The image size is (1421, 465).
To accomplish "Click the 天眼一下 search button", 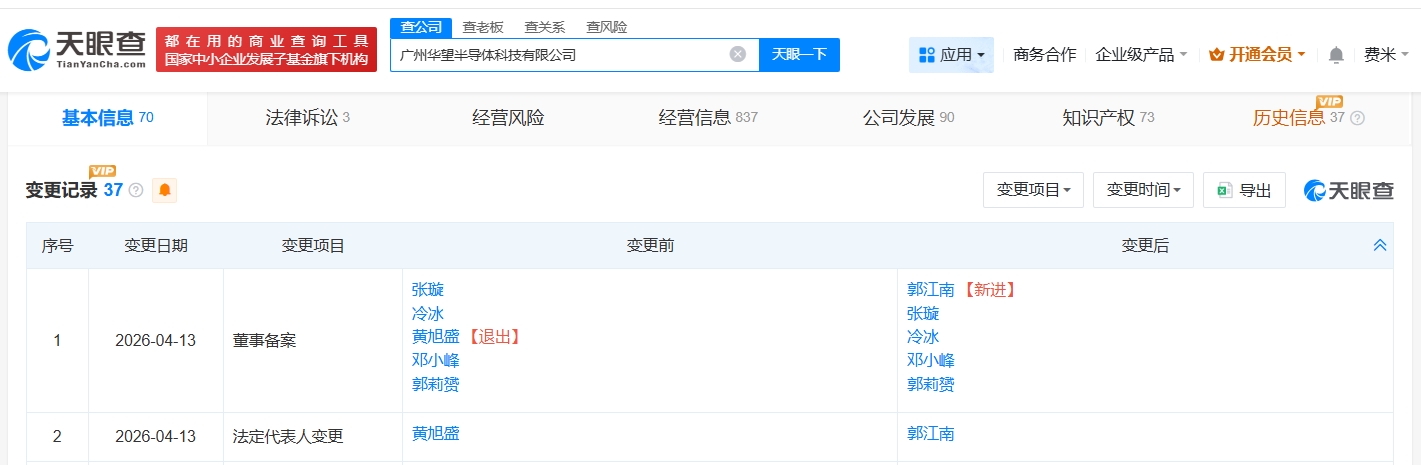I will [799, 55].
